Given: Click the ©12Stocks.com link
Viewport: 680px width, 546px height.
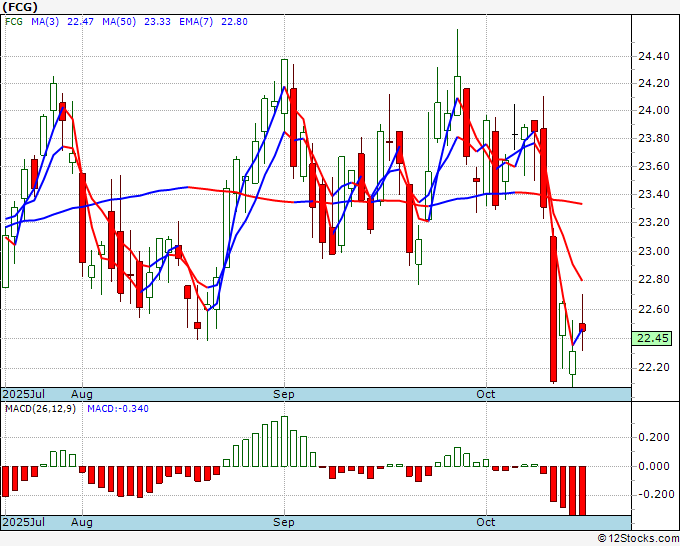Looking at the screenshot, I should coord(638,539).
